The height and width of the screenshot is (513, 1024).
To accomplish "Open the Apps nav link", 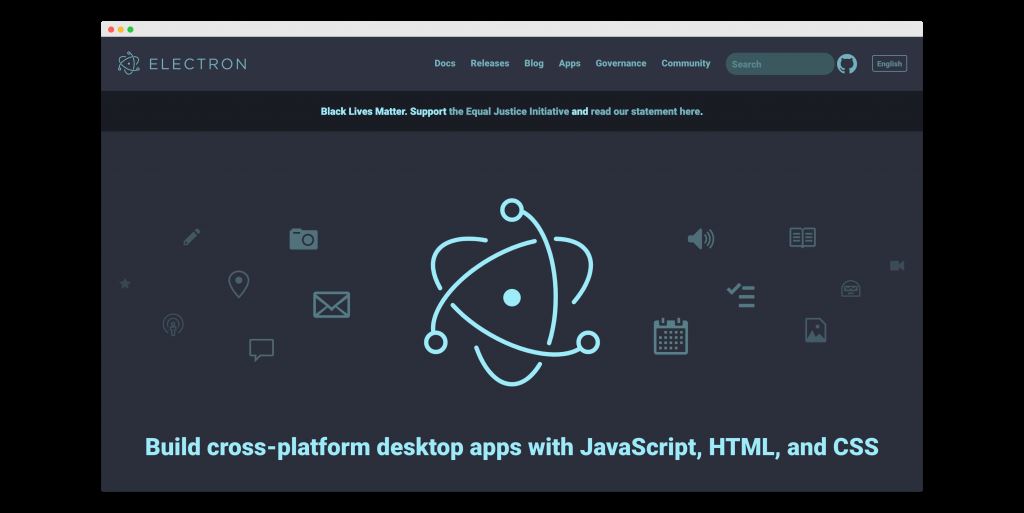I will click(569, 63).
